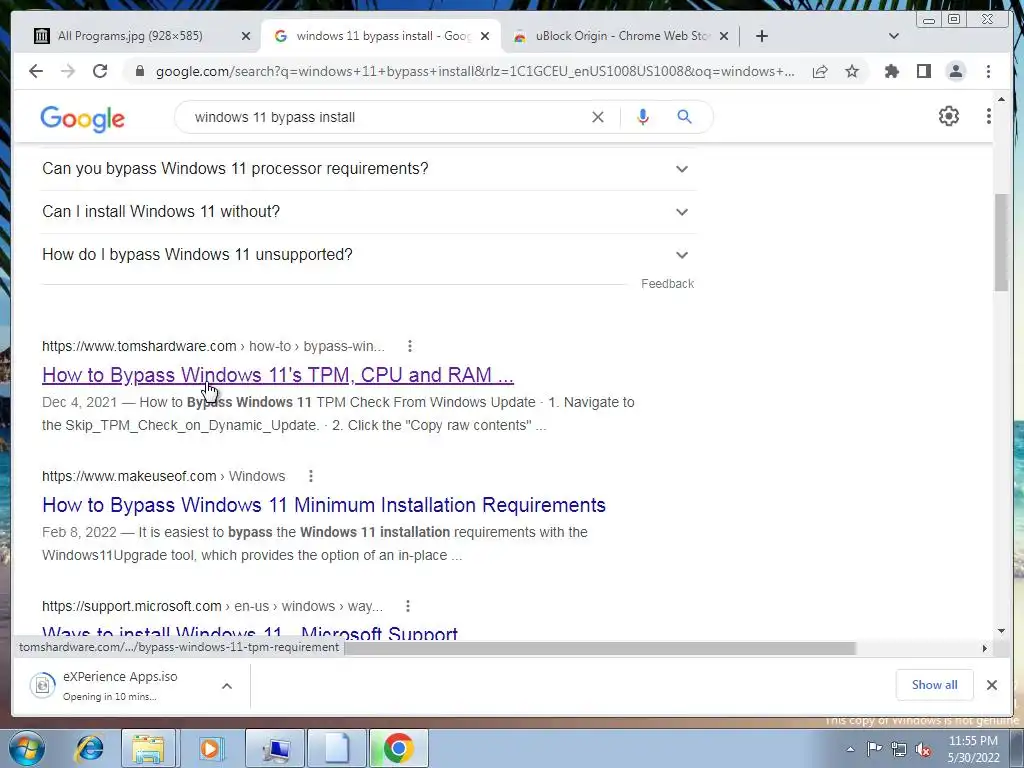The width and height of the screenshot is (1024, 768).
Task: Expand 'Can you bypass Windows 11 processor requirements?'
Action: click(x=369, y=168)
